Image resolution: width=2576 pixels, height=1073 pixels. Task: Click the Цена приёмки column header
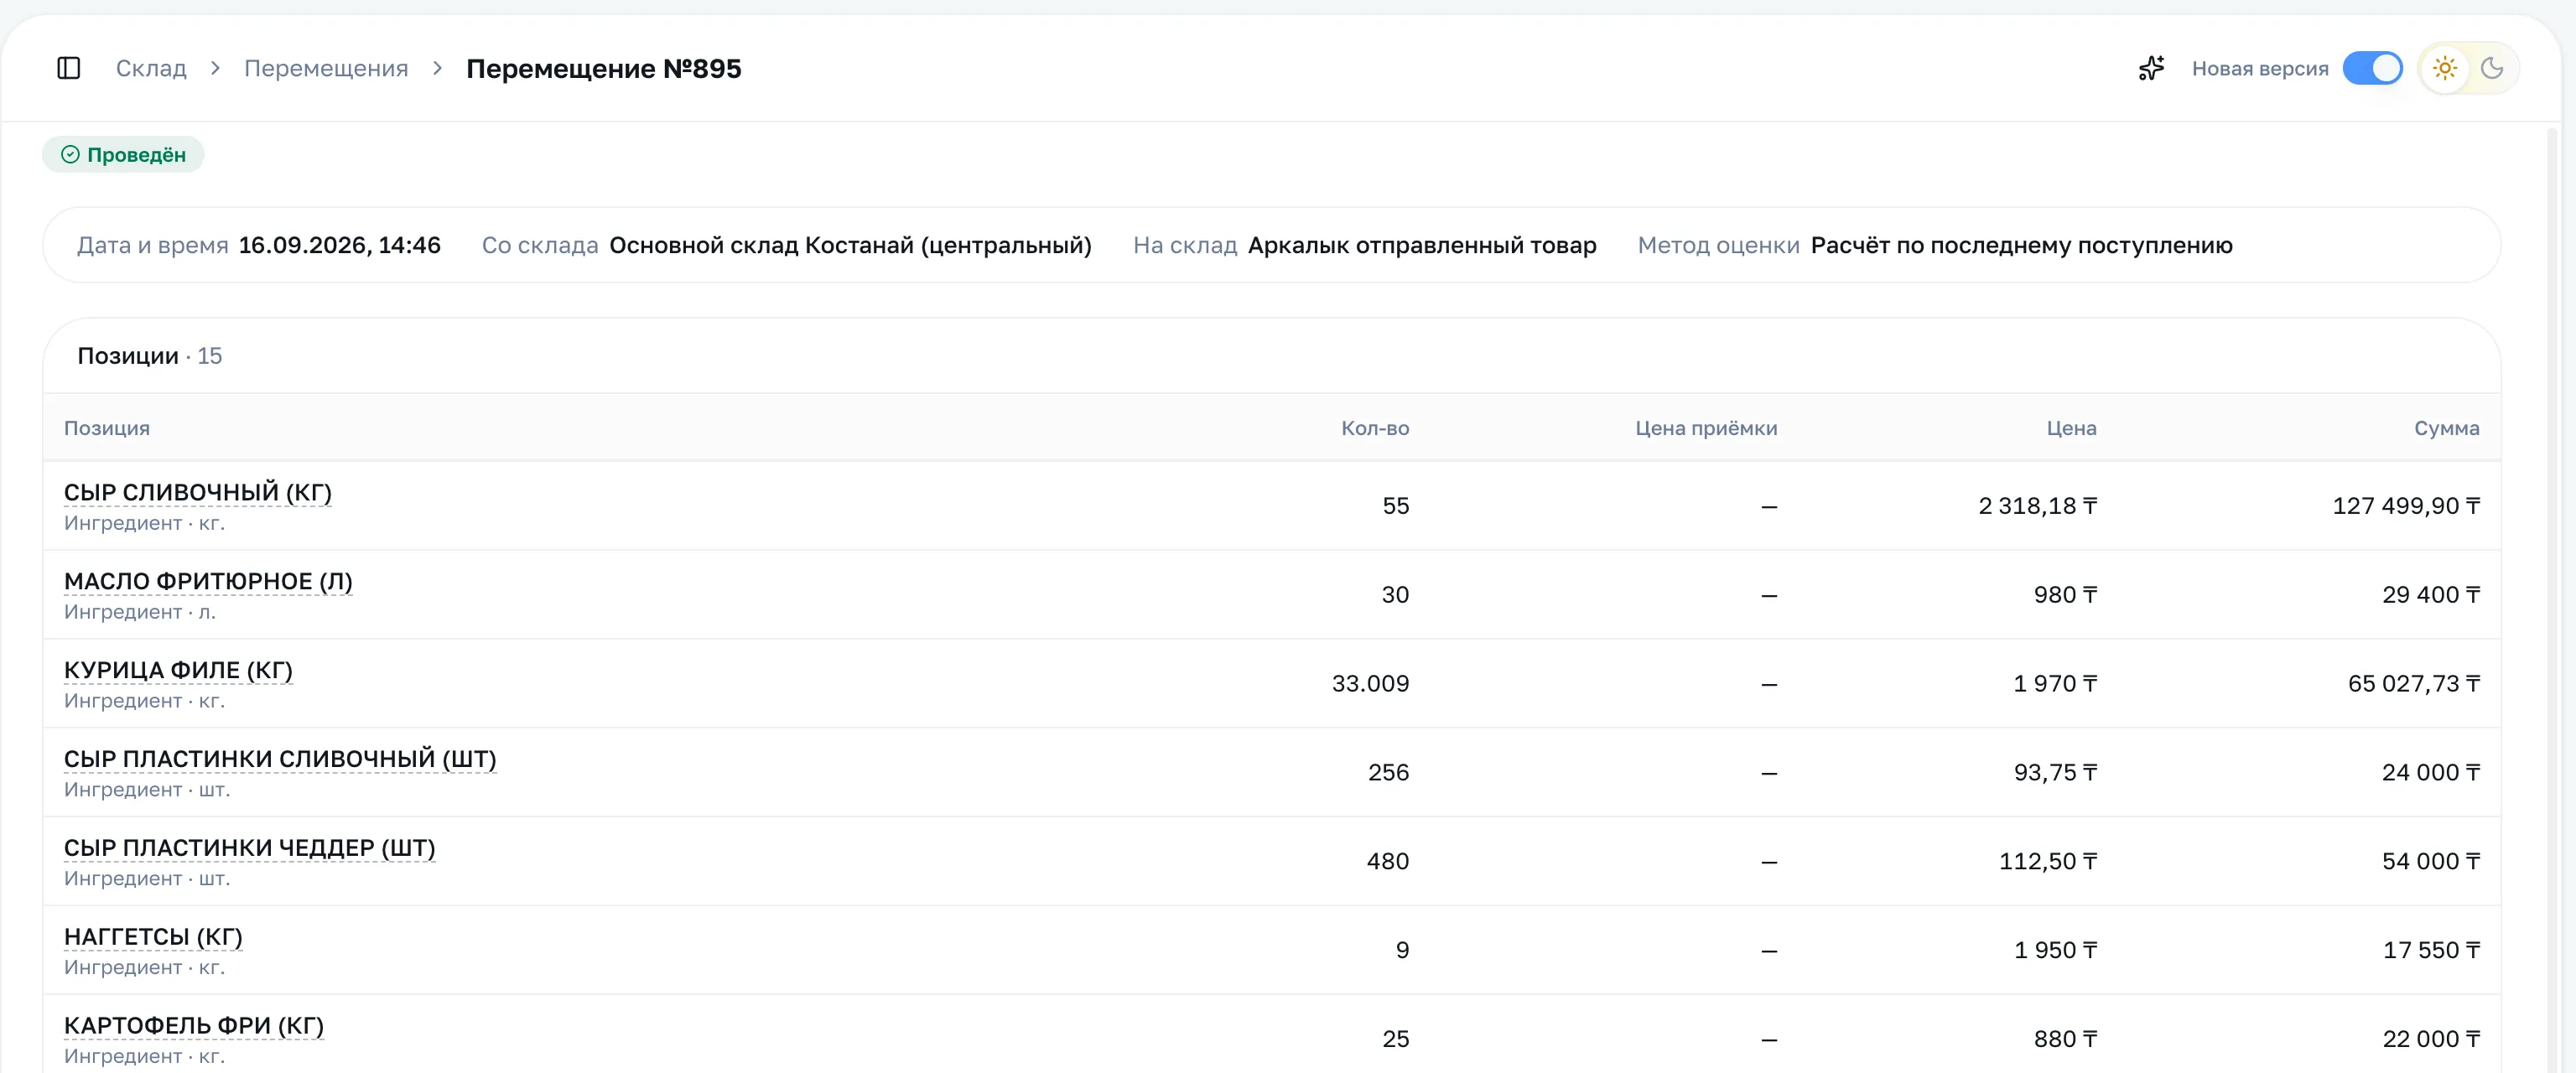[1706, 428]
